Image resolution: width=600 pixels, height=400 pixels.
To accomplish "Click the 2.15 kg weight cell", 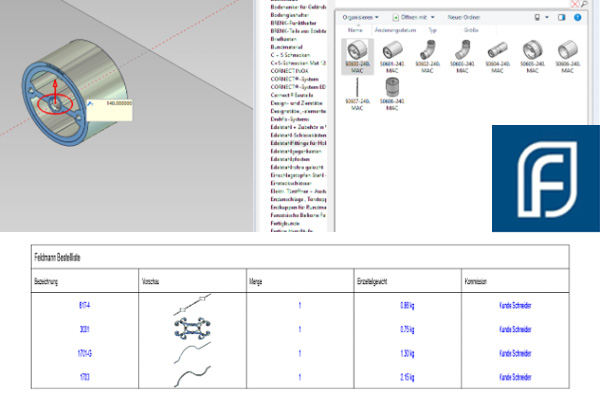I will point(407,377).
